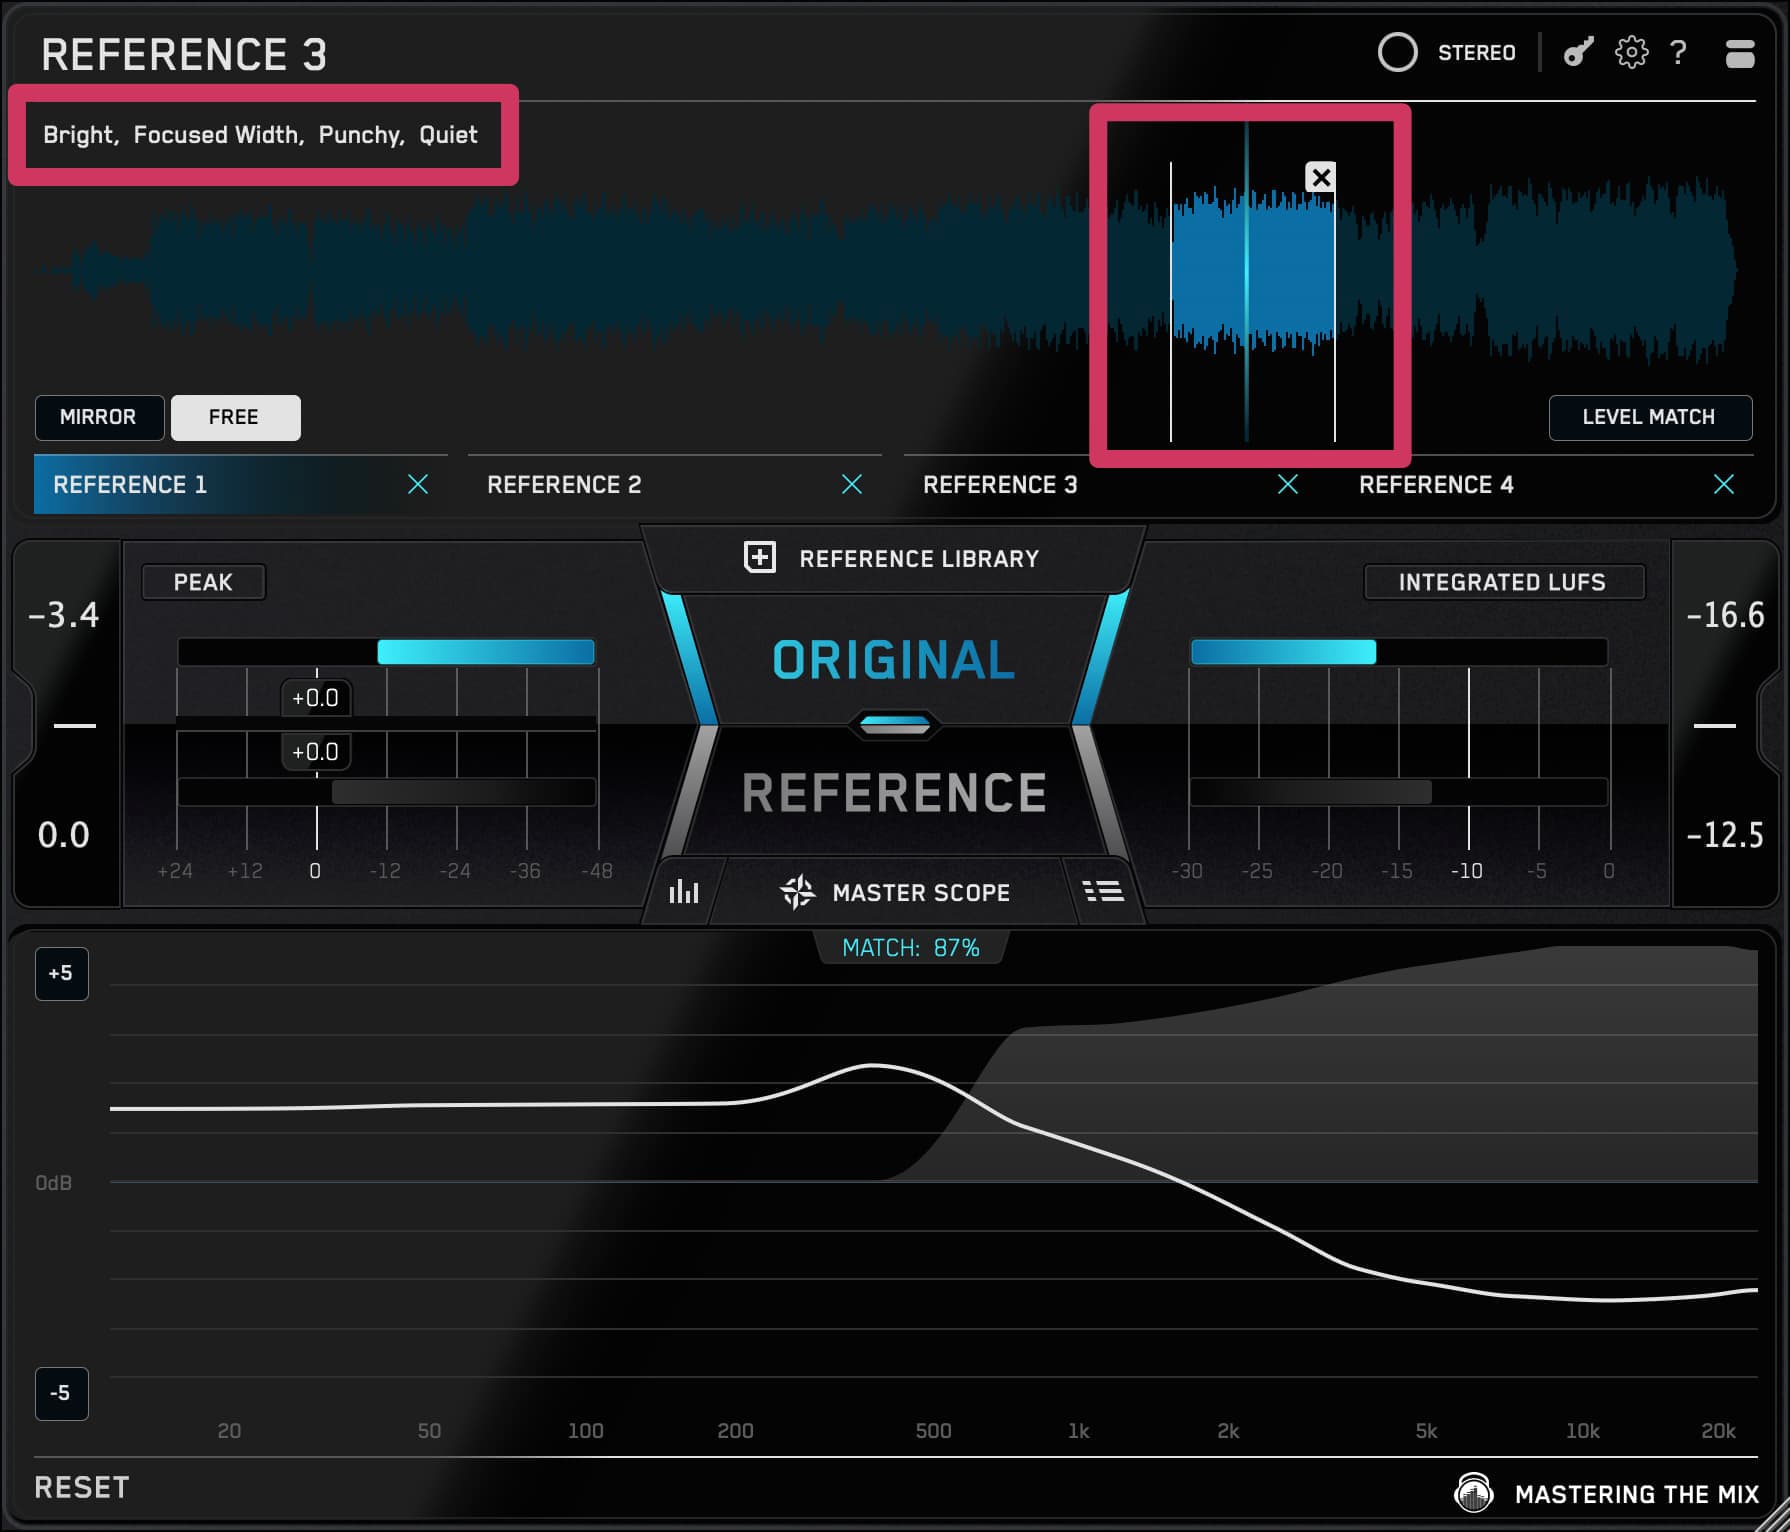Click MASTERING THE MIX brand text
The image size is (1790, 1532).
pyautogui.click(x=1637, y=1494)
